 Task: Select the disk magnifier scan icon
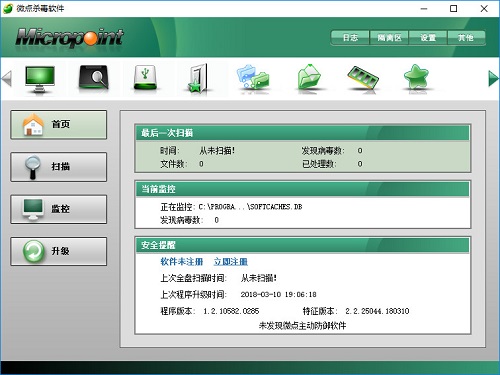(x=94, y=78)
